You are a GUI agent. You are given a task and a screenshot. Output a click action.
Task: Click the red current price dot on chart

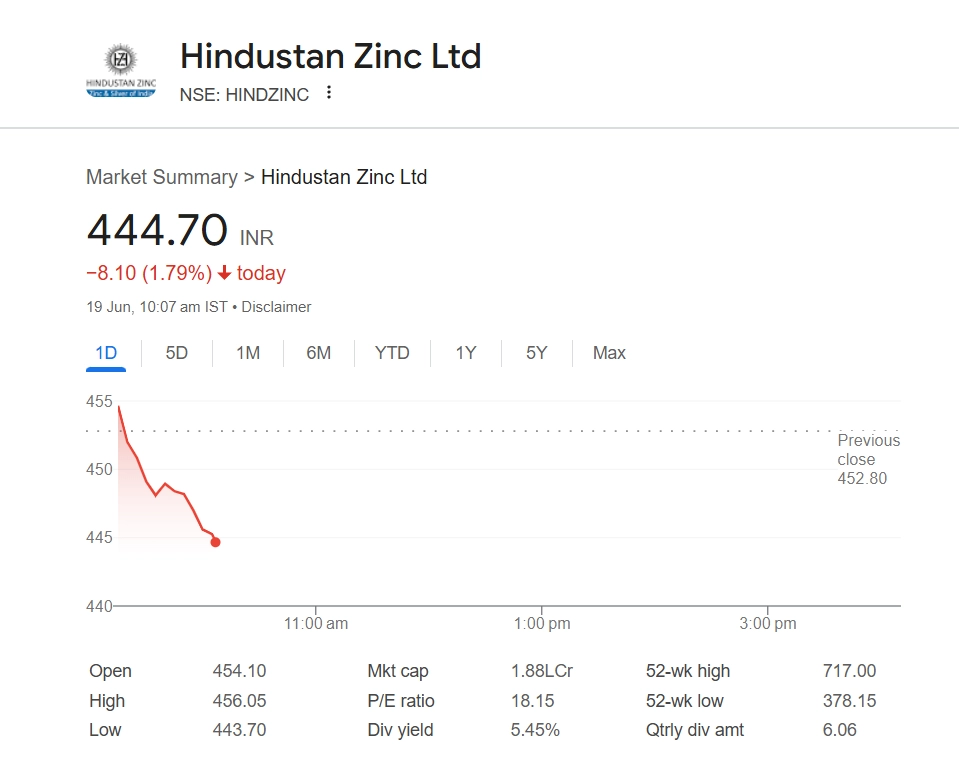click(215, 542)
